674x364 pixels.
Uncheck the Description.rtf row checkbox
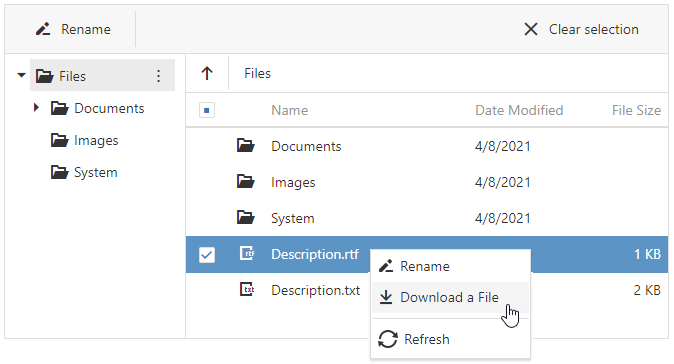[x=207, y=255]
